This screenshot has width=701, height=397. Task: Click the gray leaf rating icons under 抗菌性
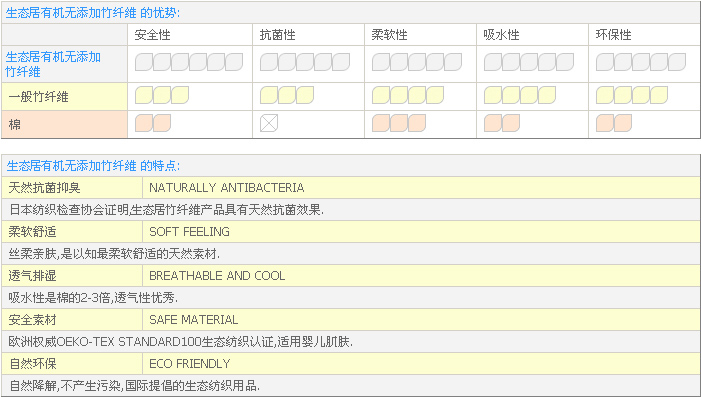[x=305, y=62]
